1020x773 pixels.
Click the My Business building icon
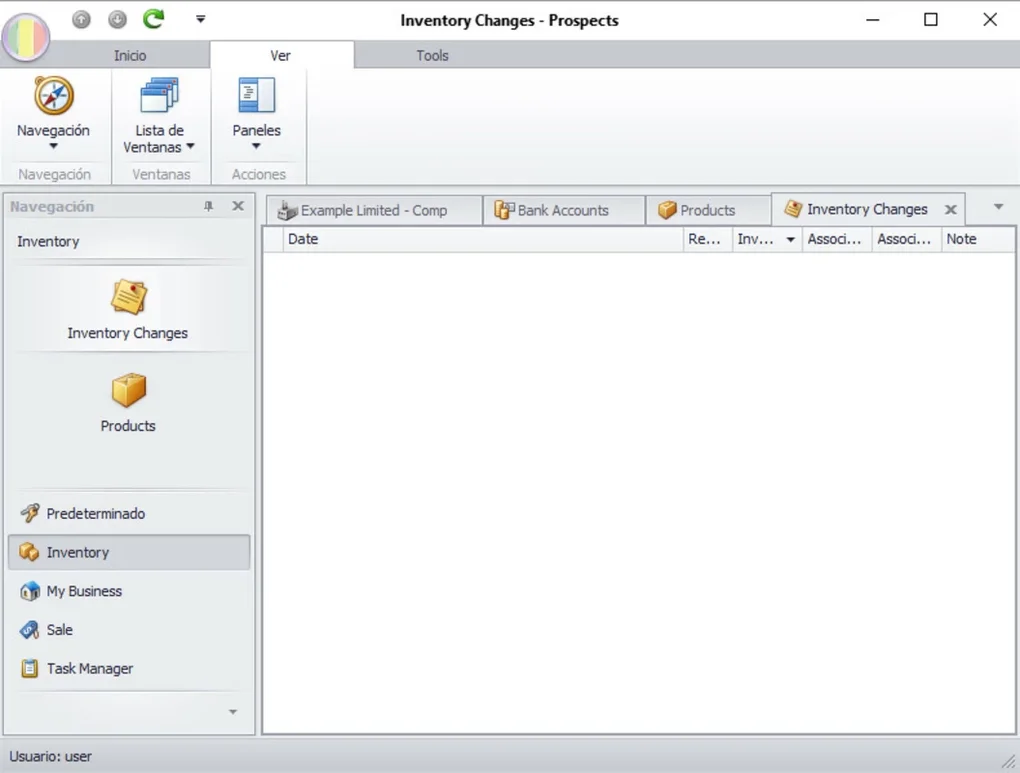29,591
